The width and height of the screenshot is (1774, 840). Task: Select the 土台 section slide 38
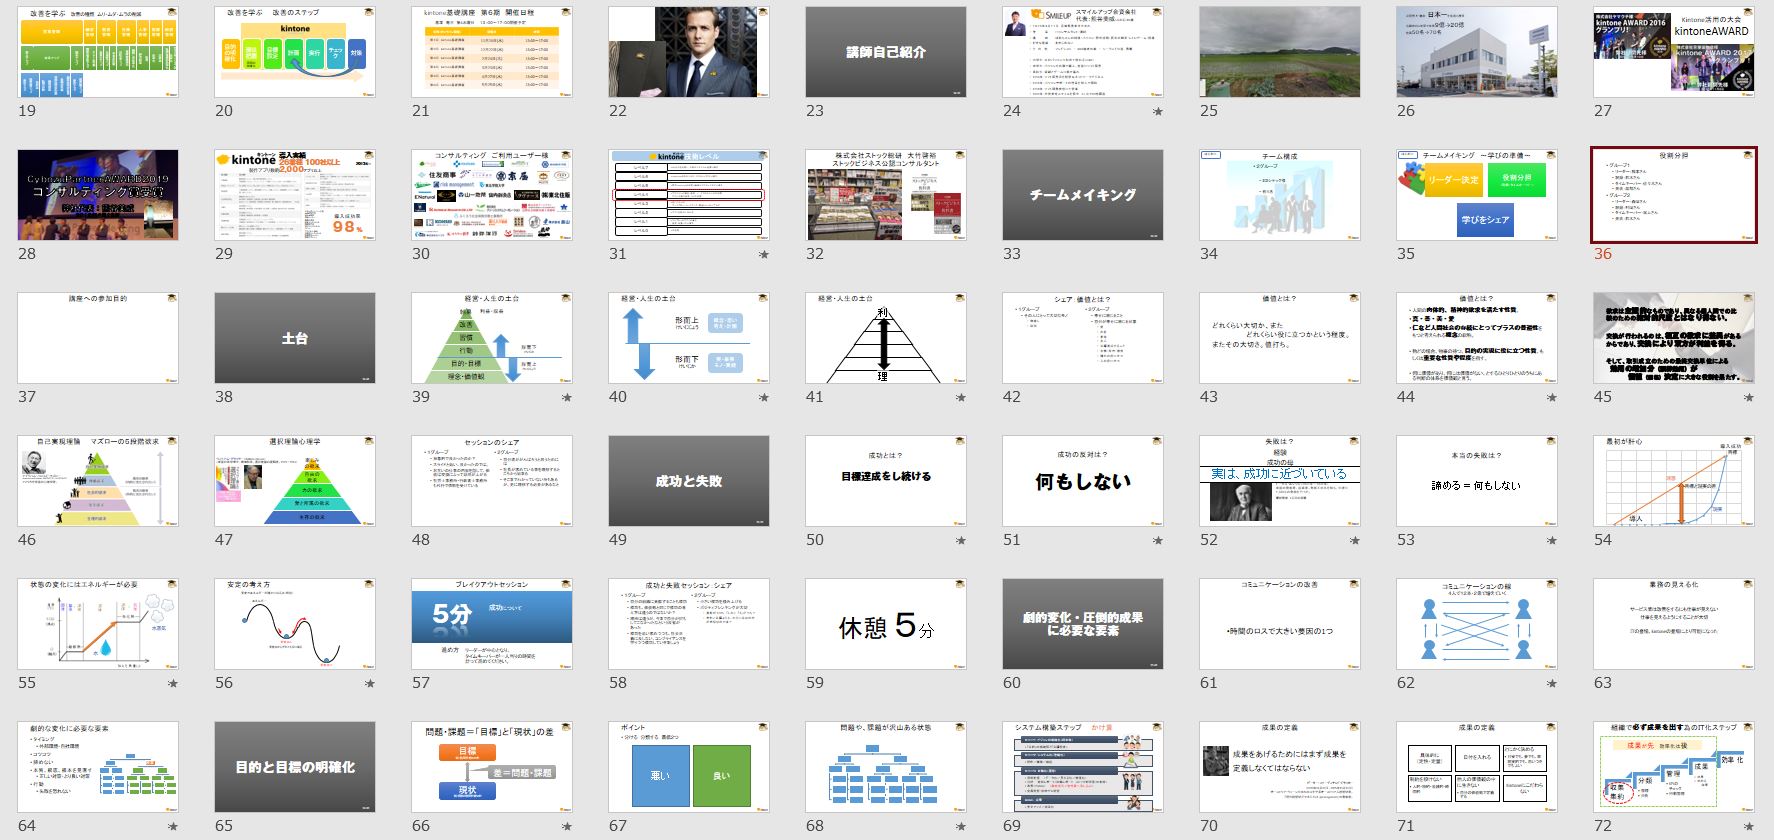[x=295, y=338]
